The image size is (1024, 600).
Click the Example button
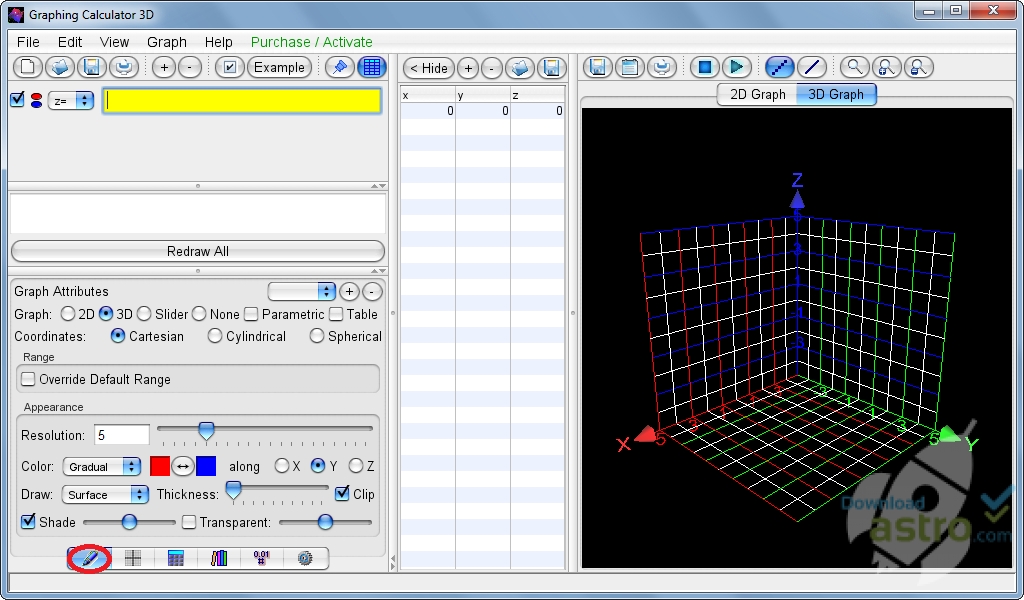279,67
